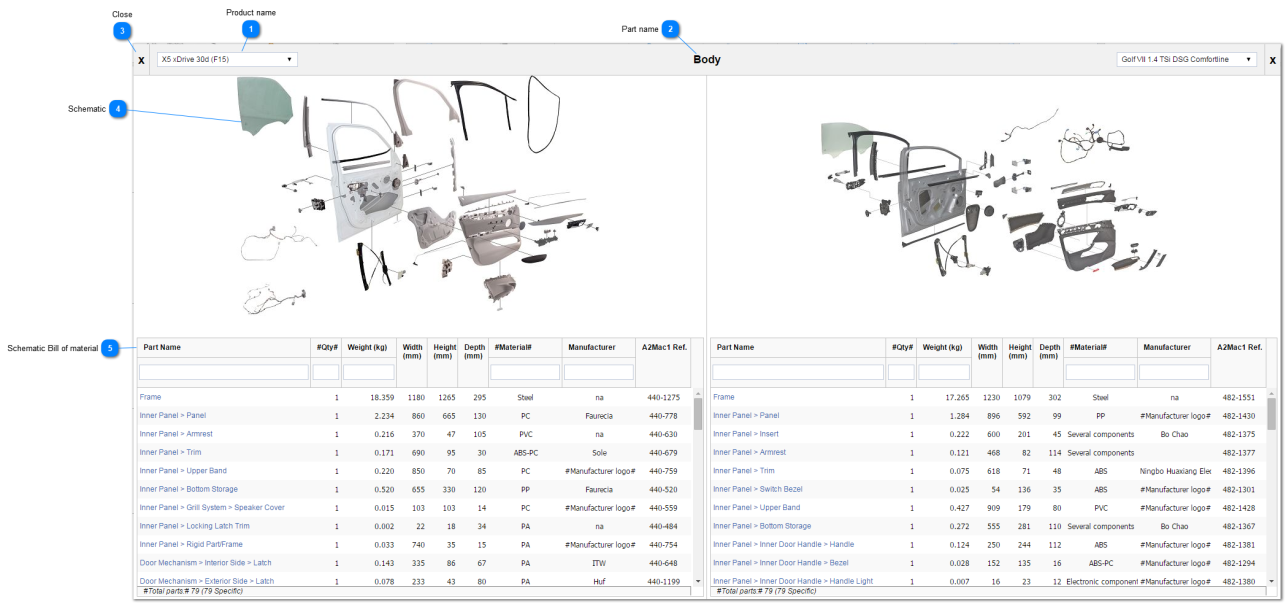
Task: Close the Golf VII comparison panel
Action: (x=1273, y=60)
